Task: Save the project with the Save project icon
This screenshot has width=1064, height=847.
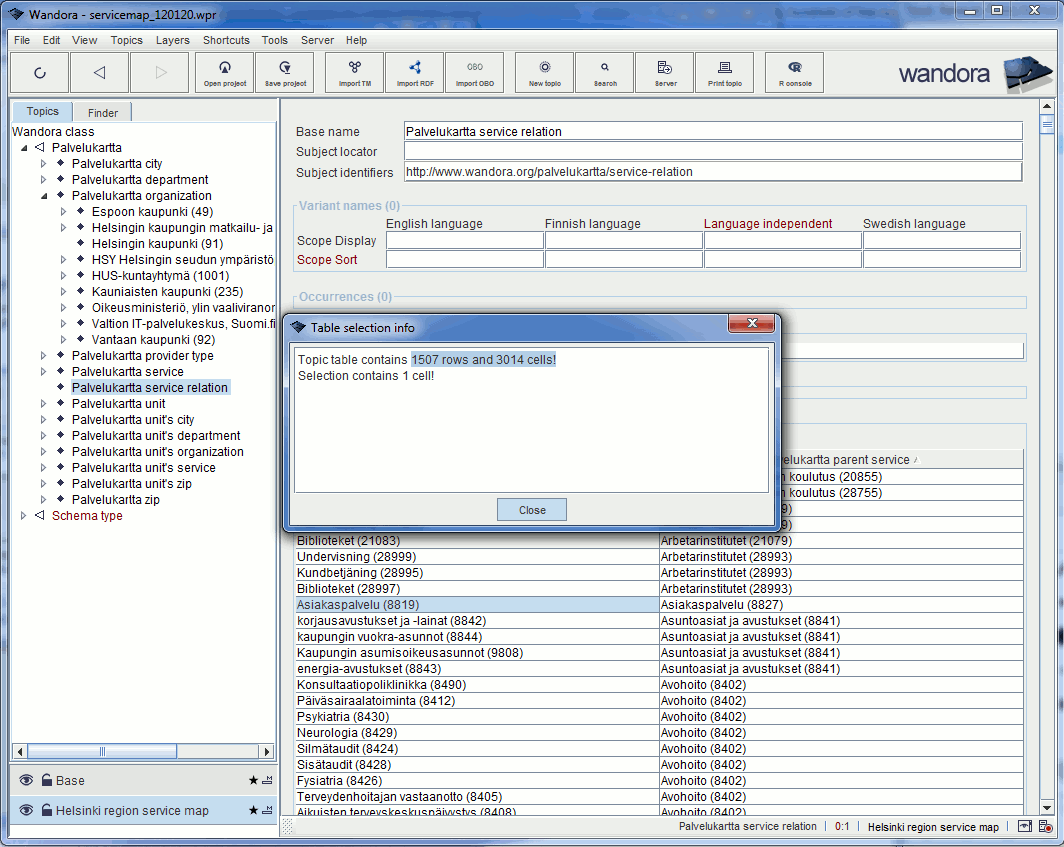Action: pos(284,72)
